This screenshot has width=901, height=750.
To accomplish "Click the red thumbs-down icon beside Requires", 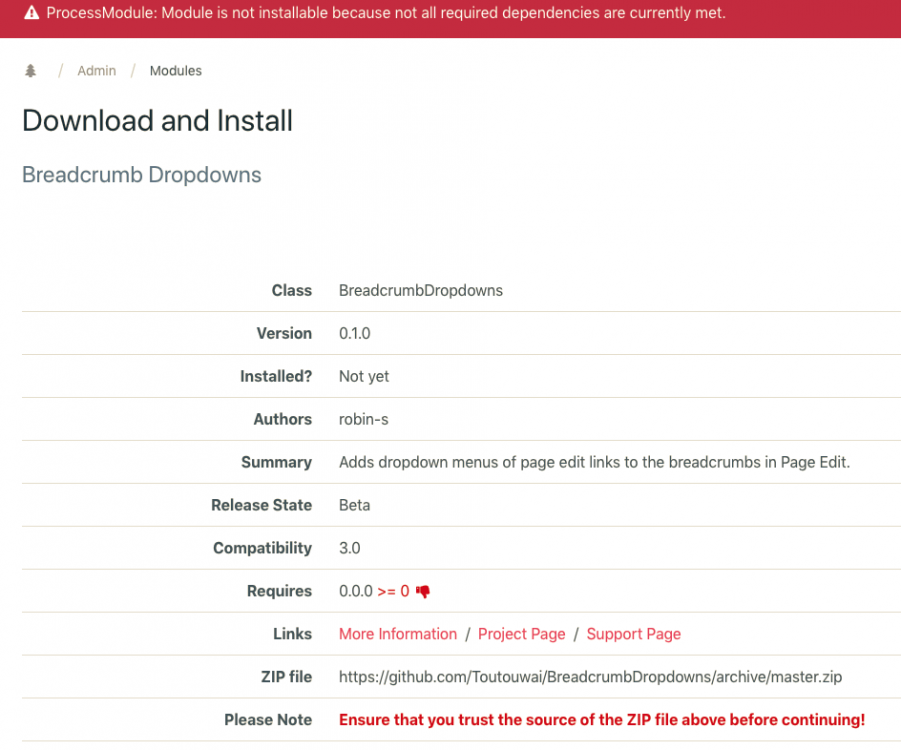I will [x=423, y=592].
